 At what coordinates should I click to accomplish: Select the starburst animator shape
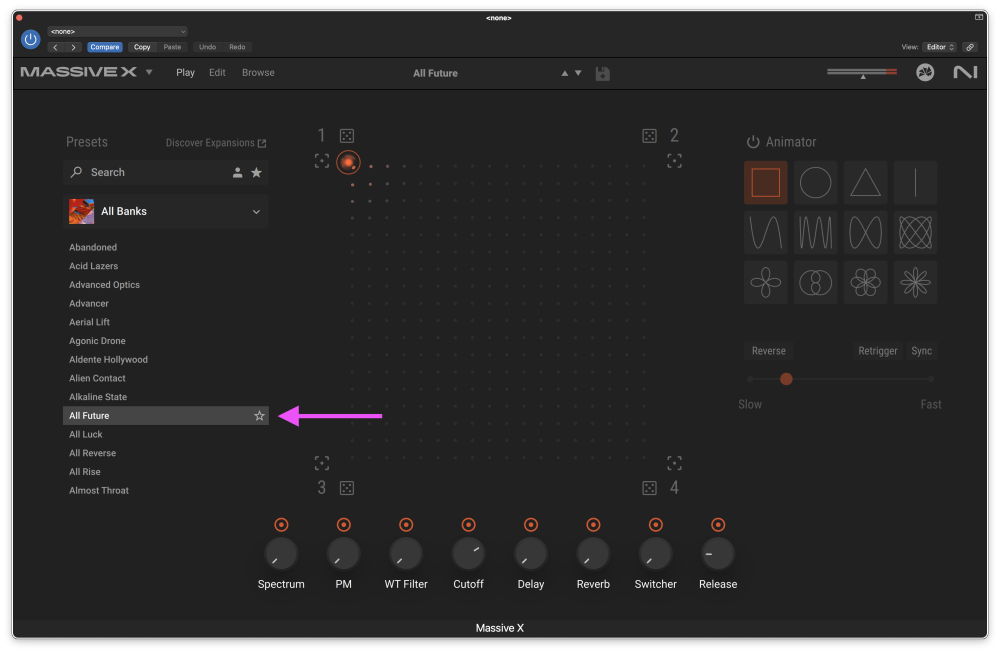coord(915,282)
